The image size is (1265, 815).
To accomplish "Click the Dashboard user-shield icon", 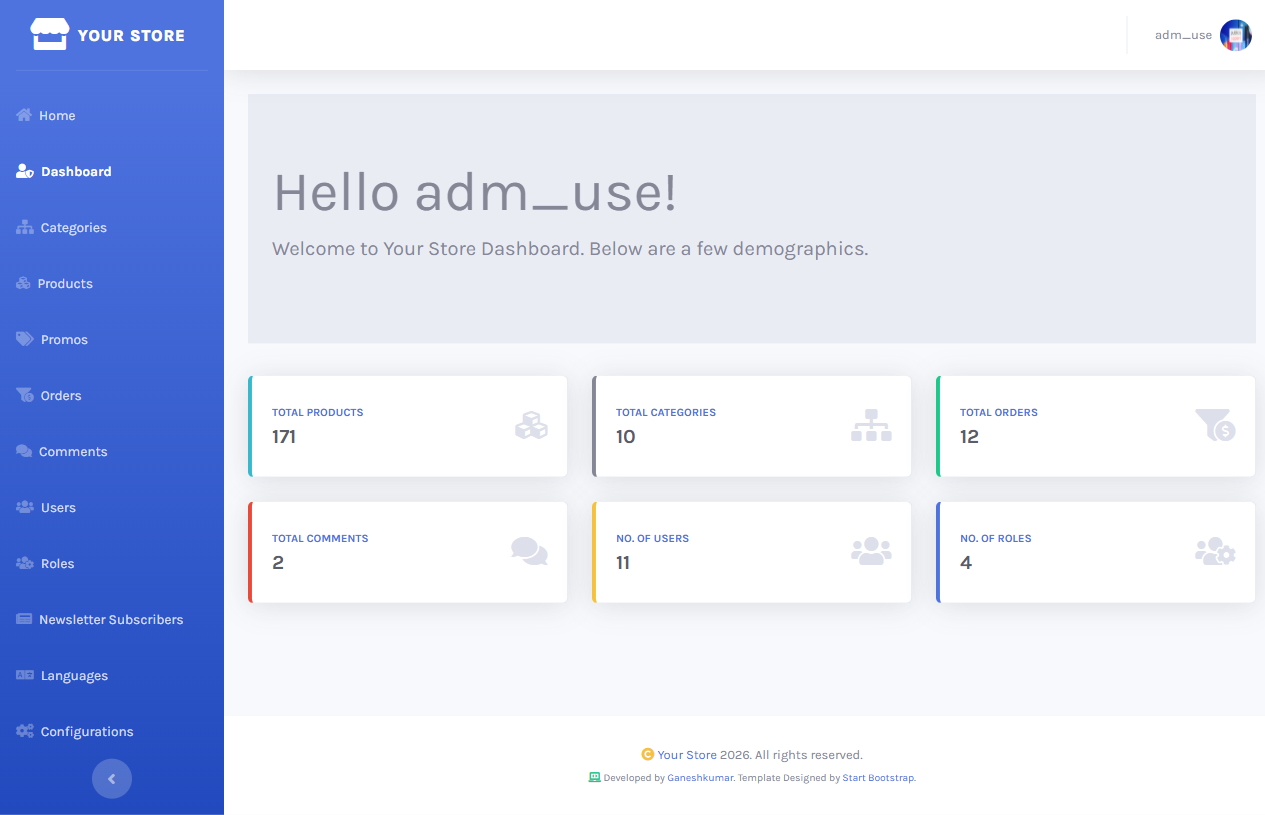I will tap(26, 171).
